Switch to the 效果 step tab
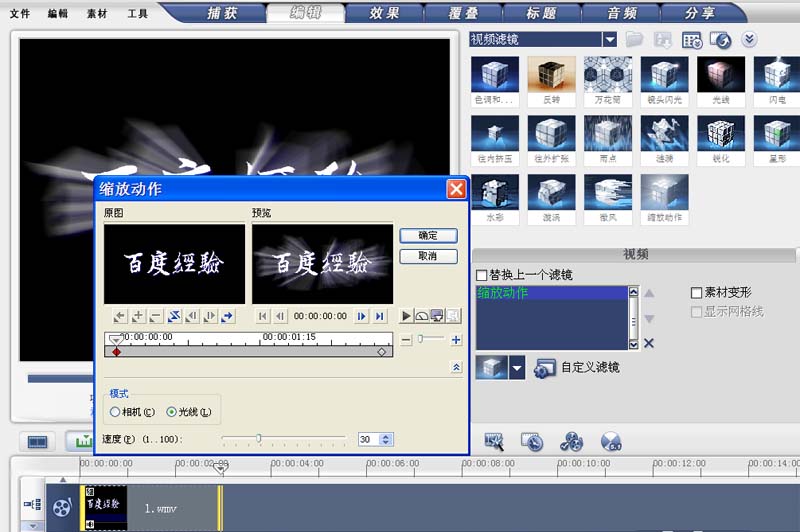The height and width of the screenshot is (532, 800). pos(385,13)
